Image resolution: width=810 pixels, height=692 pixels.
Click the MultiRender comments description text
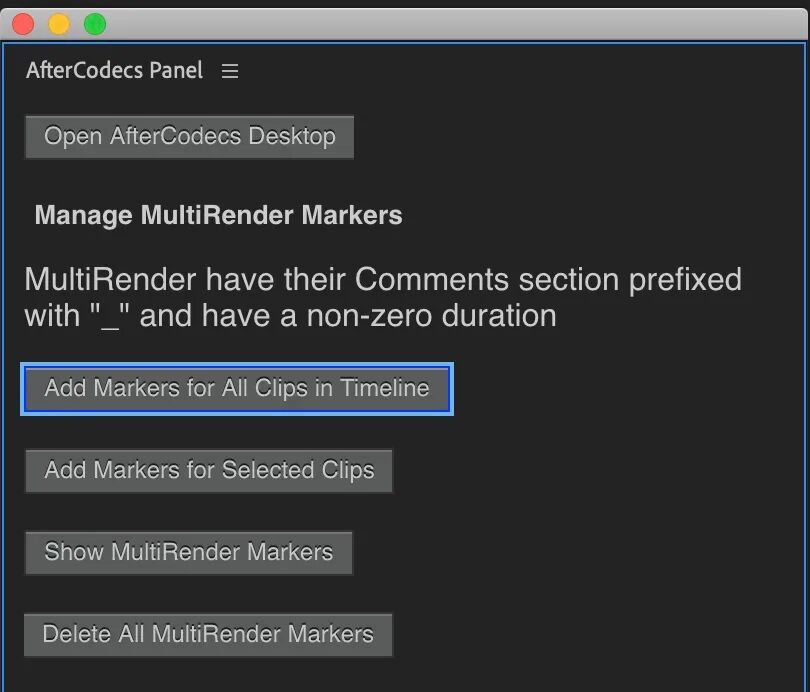[382, 297]
